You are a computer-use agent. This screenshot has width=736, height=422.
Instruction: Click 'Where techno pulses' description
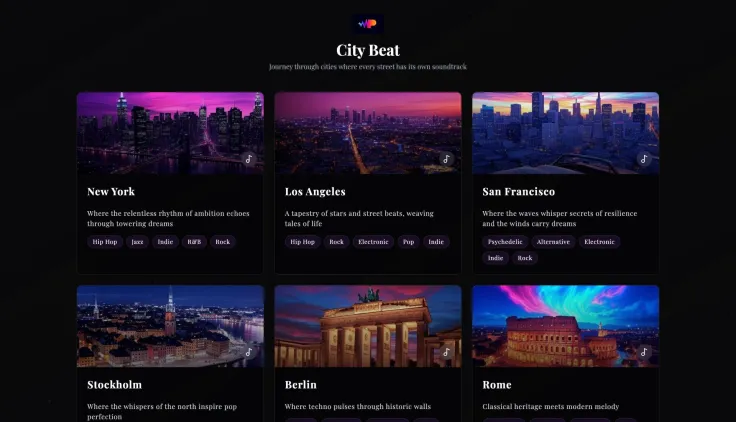[x=358, y=407]
